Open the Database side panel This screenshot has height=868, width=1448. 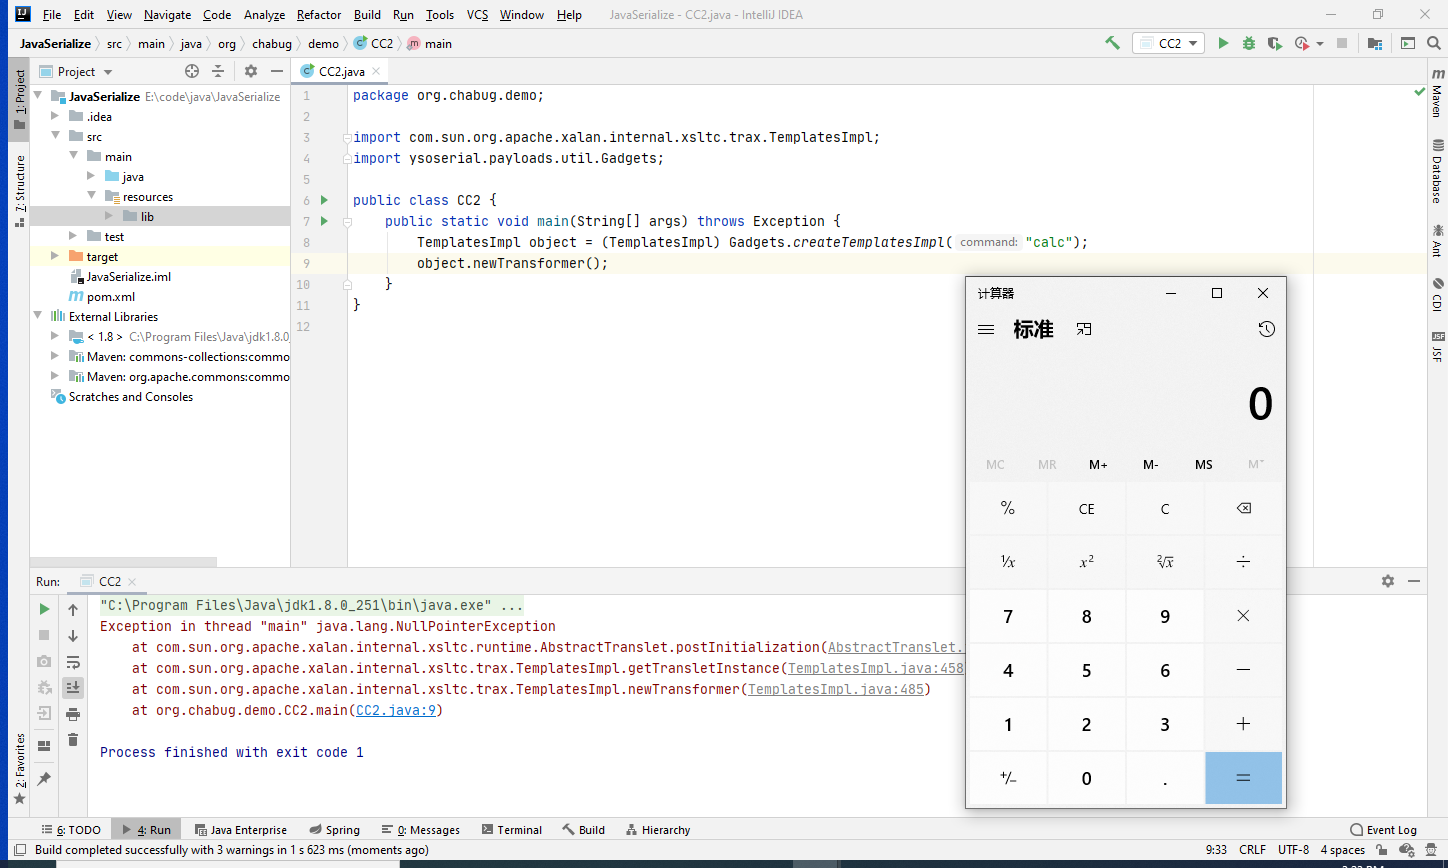[1437, 171]
